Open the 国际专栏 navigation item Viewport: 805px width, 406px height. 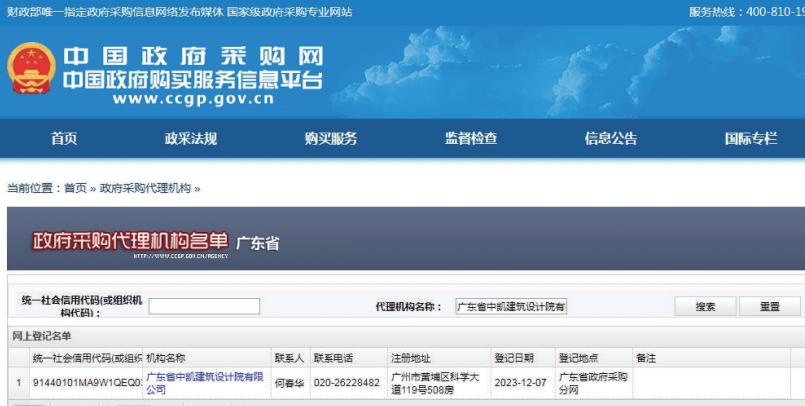tap(751, 139)
